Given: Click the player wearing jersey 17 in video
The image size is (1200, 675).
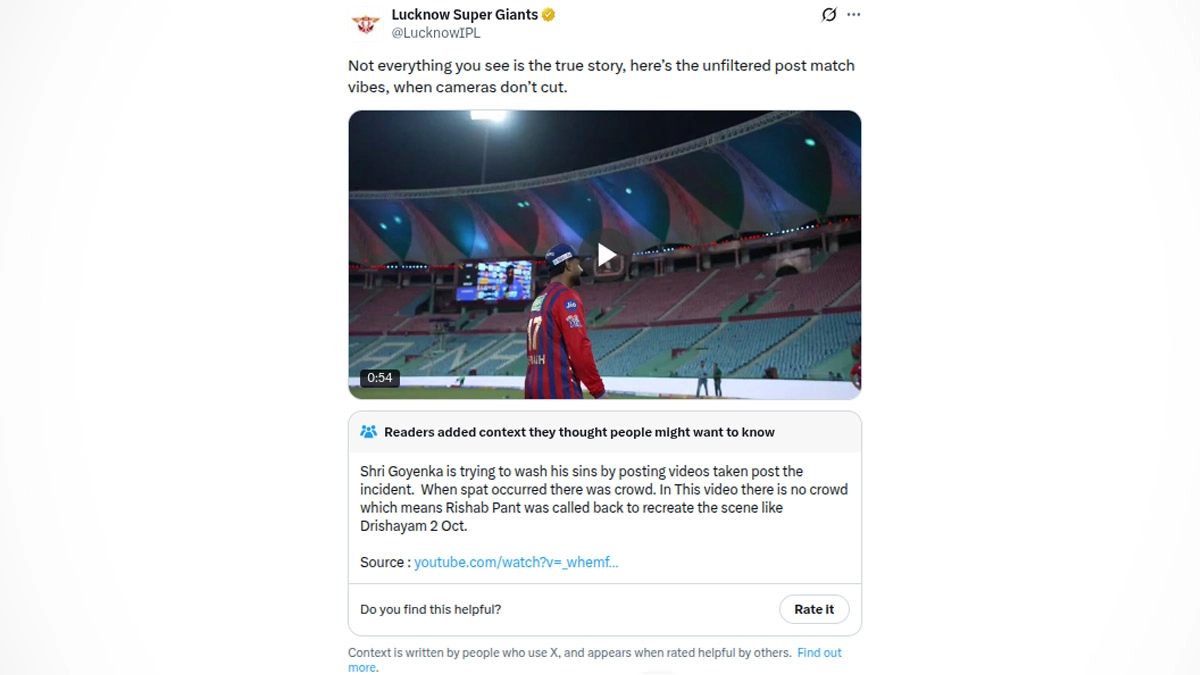Looking at the screenshot, I should 563,330.
